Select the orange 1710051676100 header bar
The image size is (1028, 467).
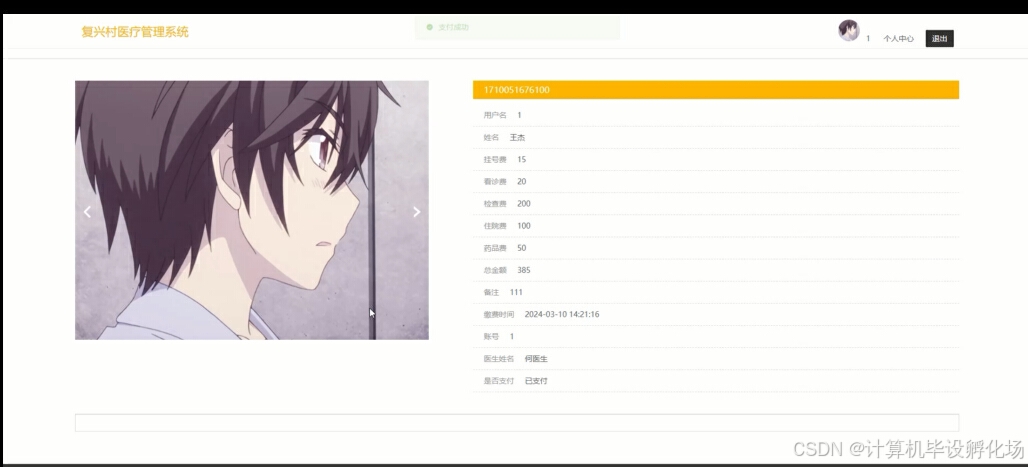(x=715, y=90)
